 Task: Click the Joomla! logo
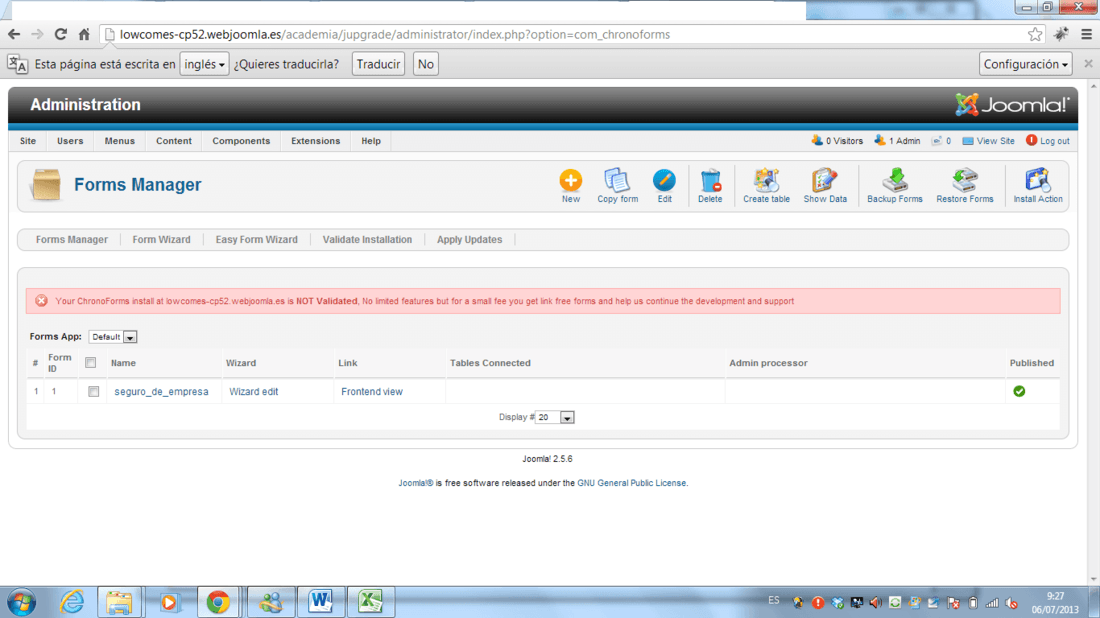(x=1012, y=105)
